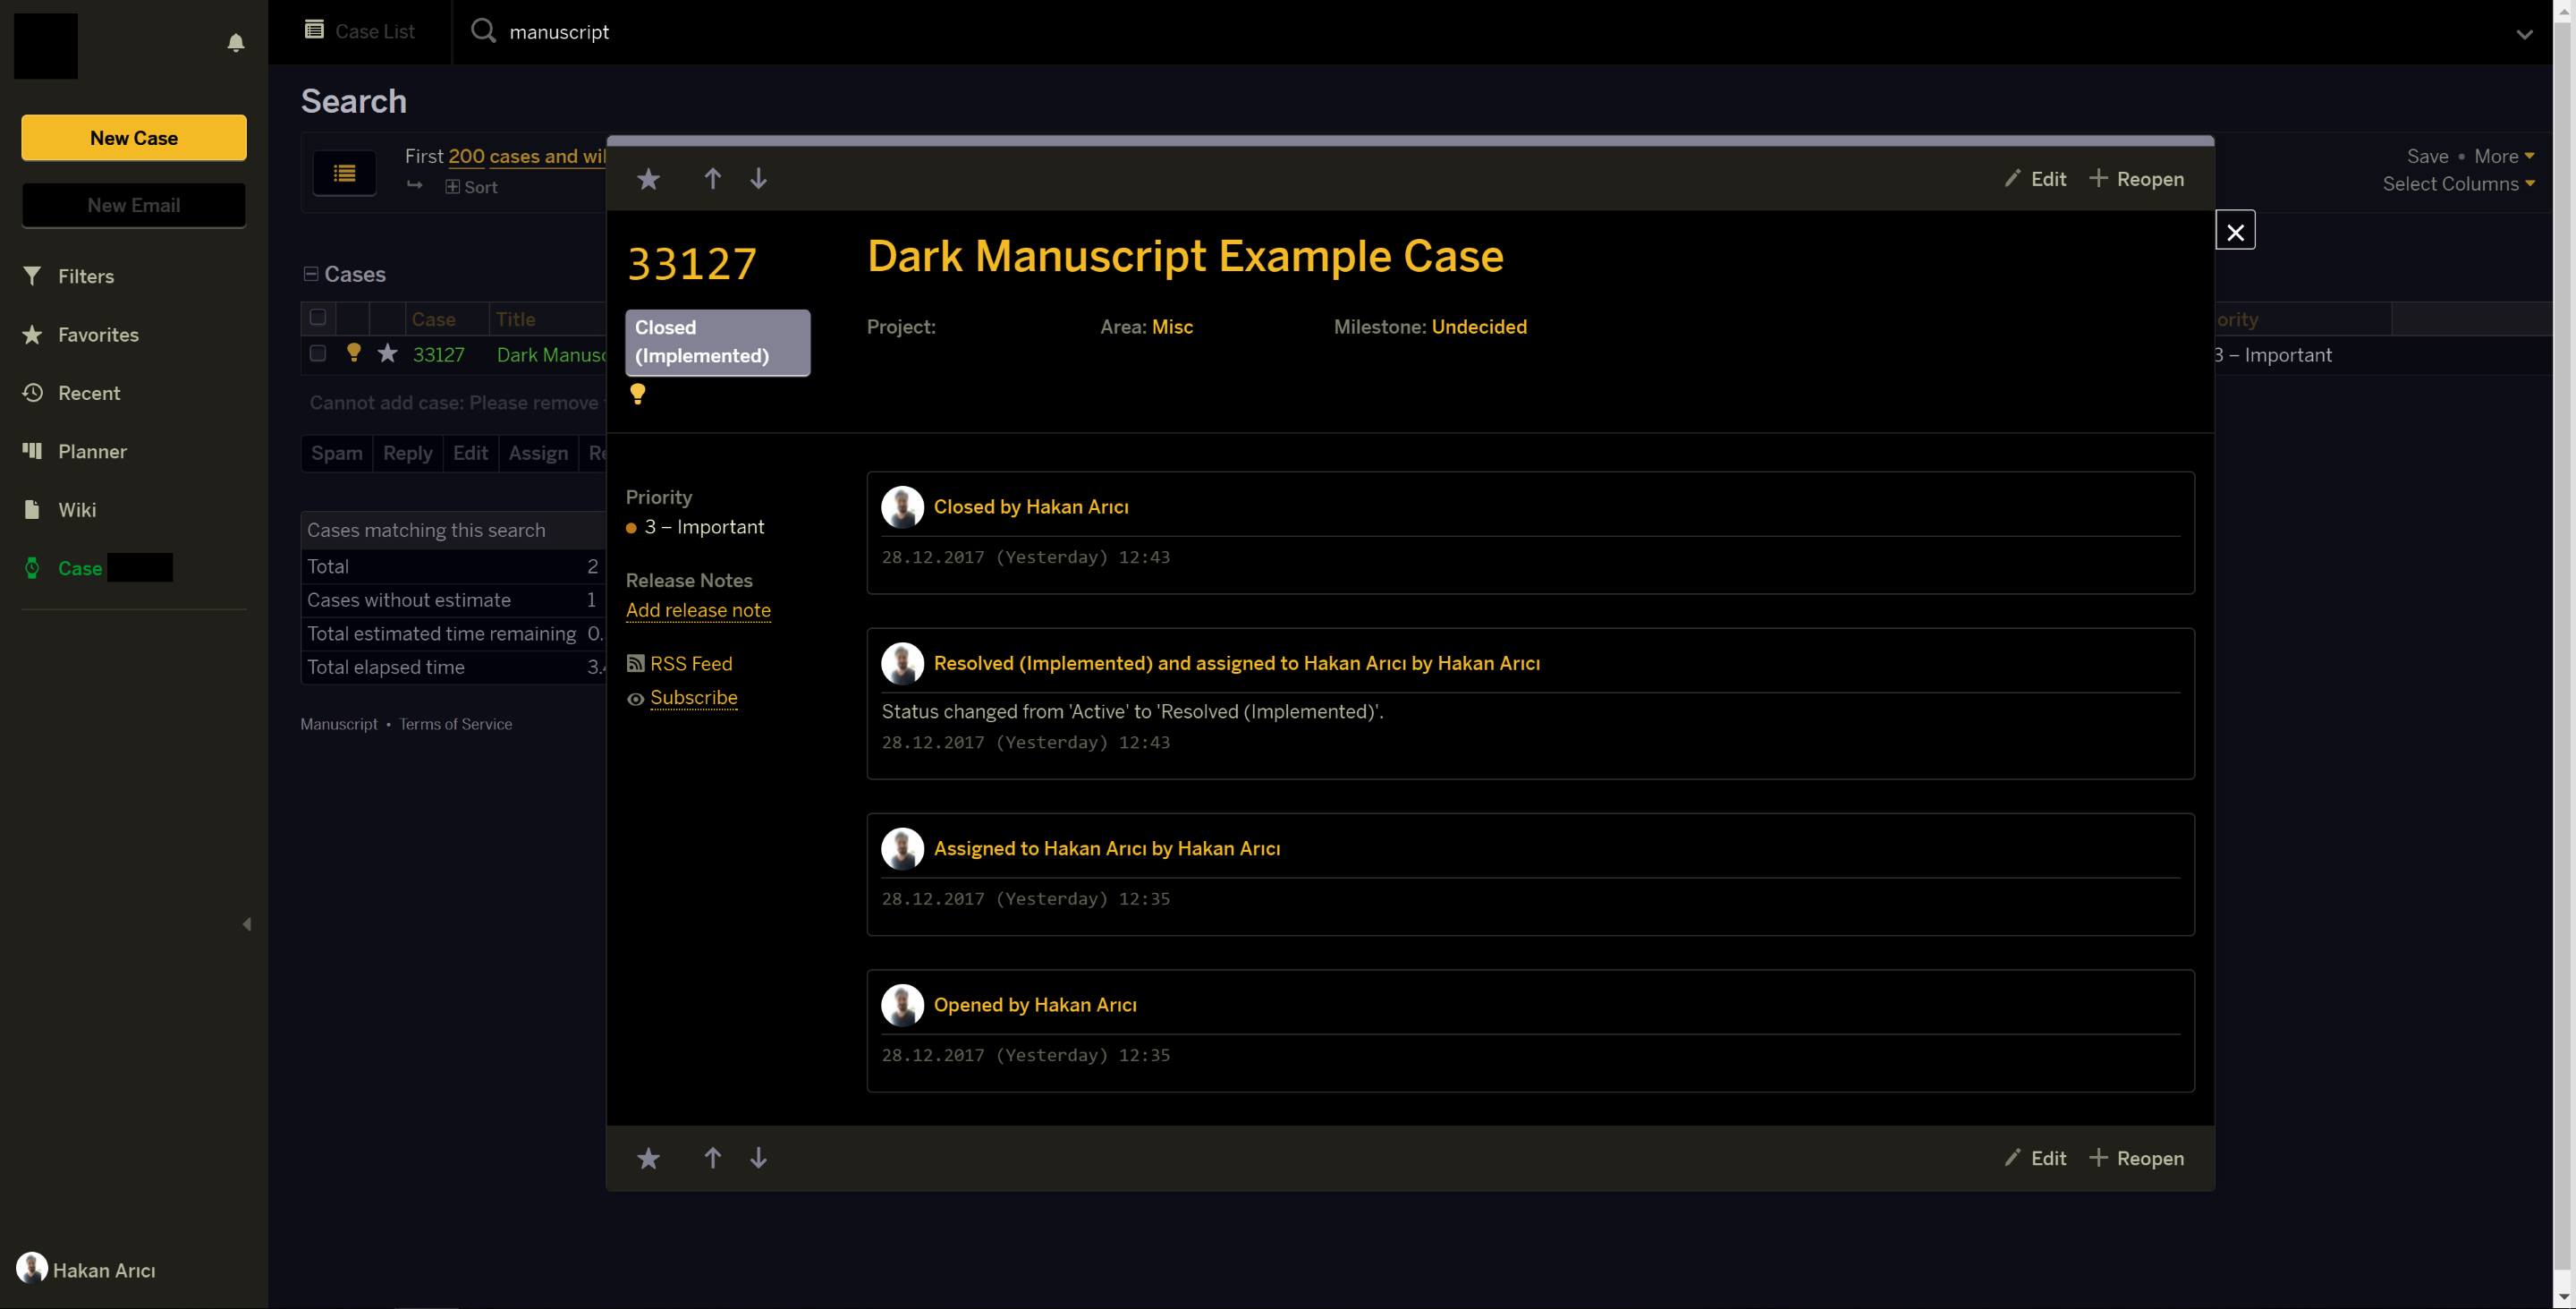Image resolution: width=2576 pixels, height=1309 pixels.
Task: Star the case using top favorite icon
Action: (x=648, y=179)
